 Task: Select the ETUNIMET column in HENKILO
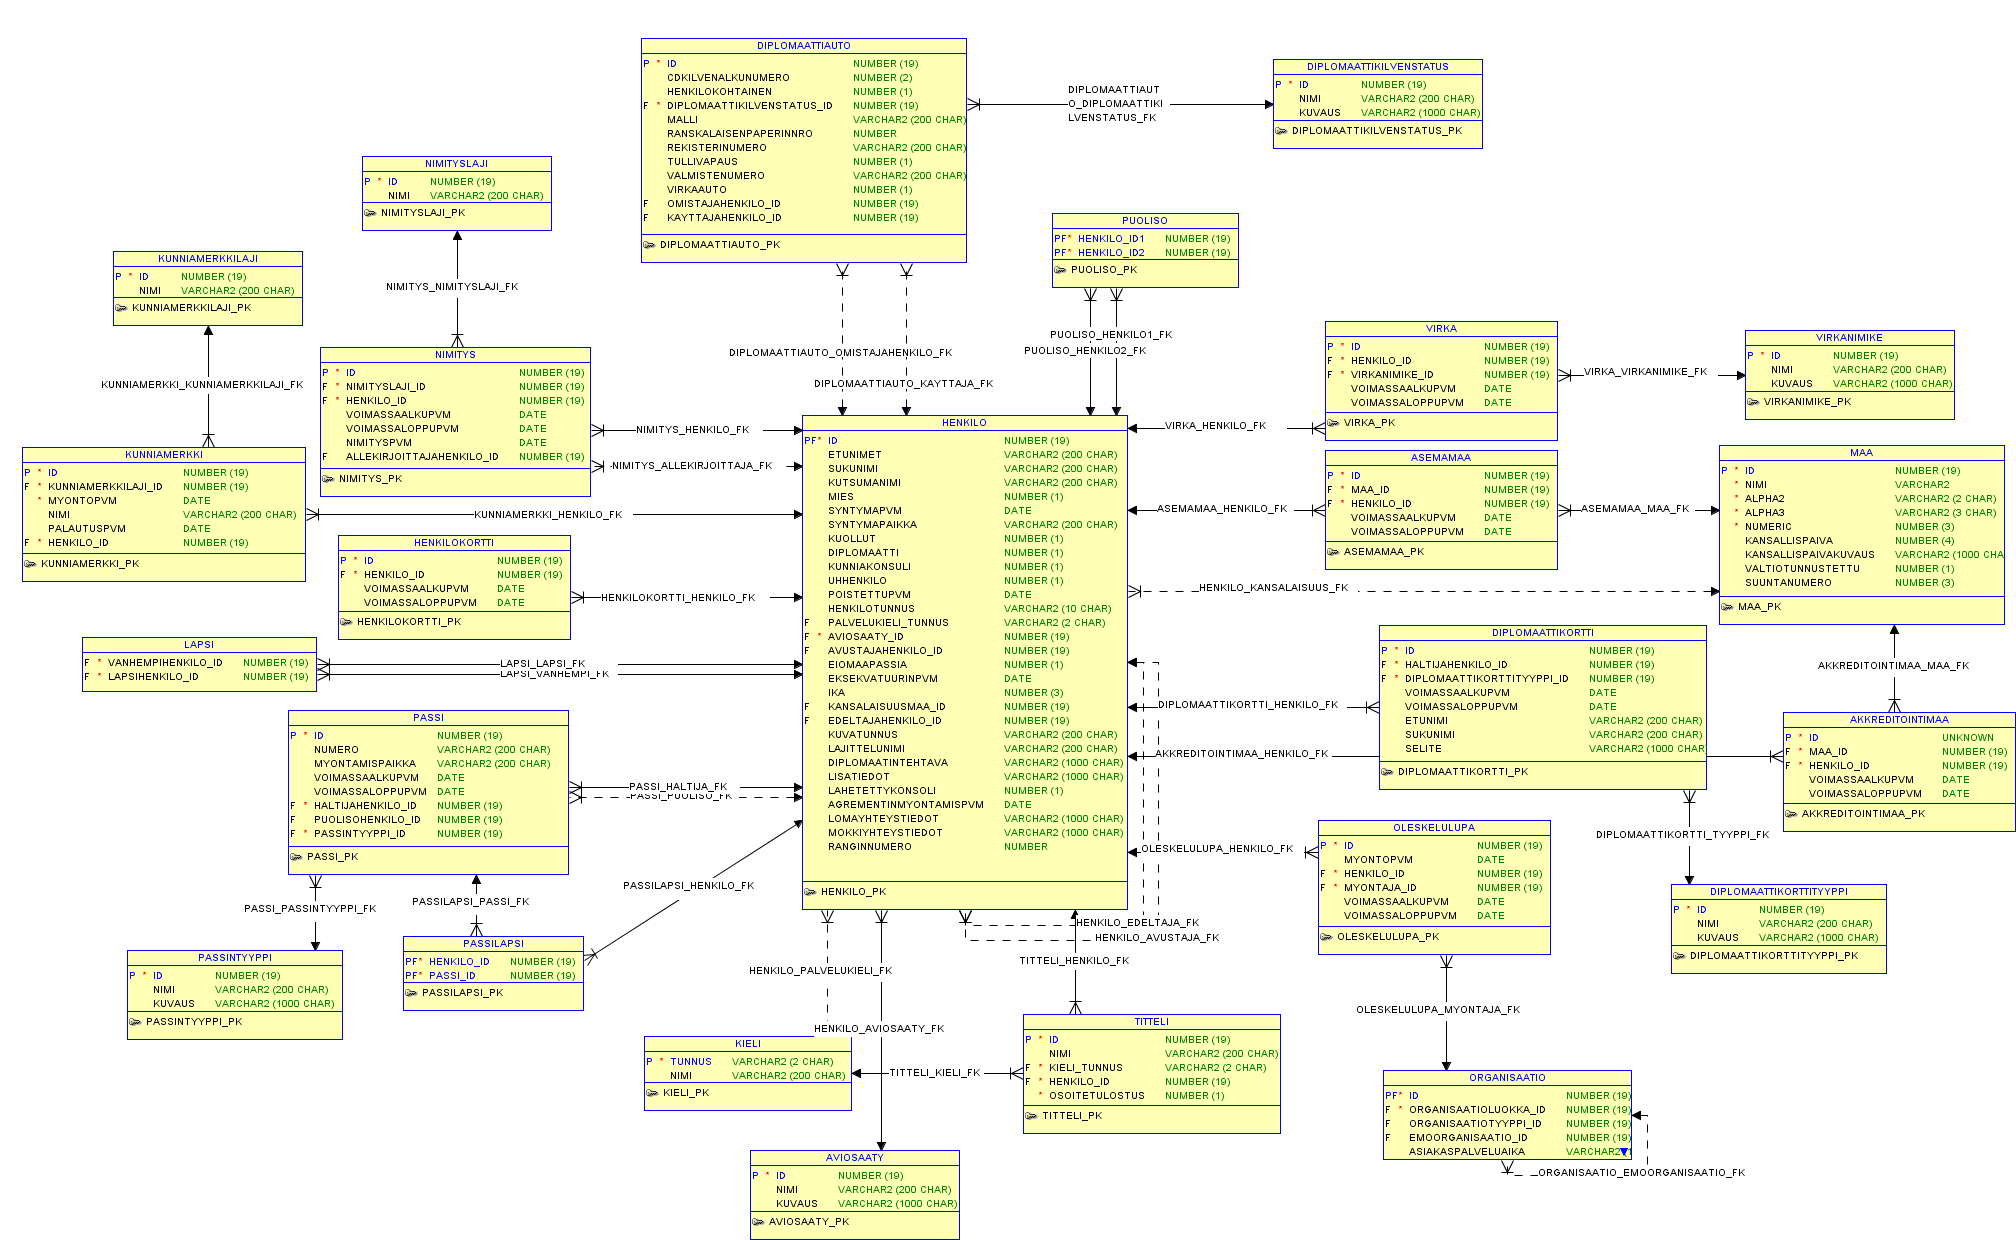tap(964, 455)
